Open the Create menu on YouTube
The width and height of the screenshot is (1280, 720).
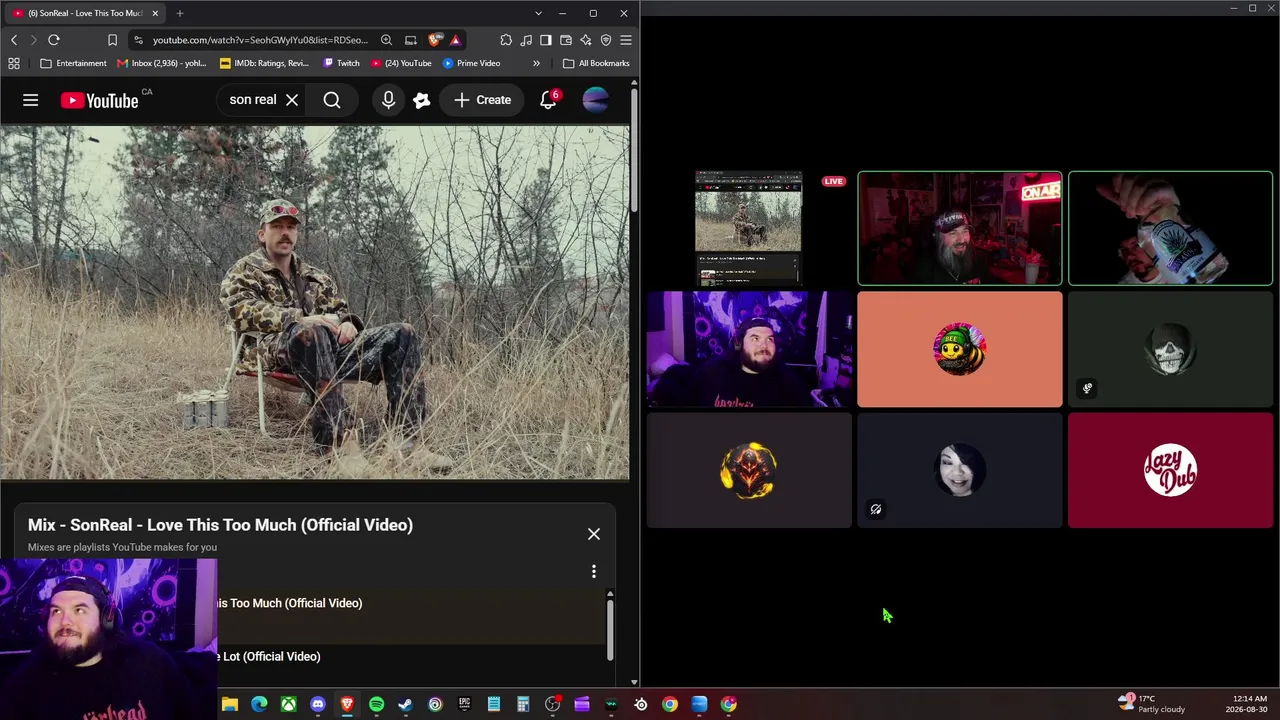(x=482, y=100)
